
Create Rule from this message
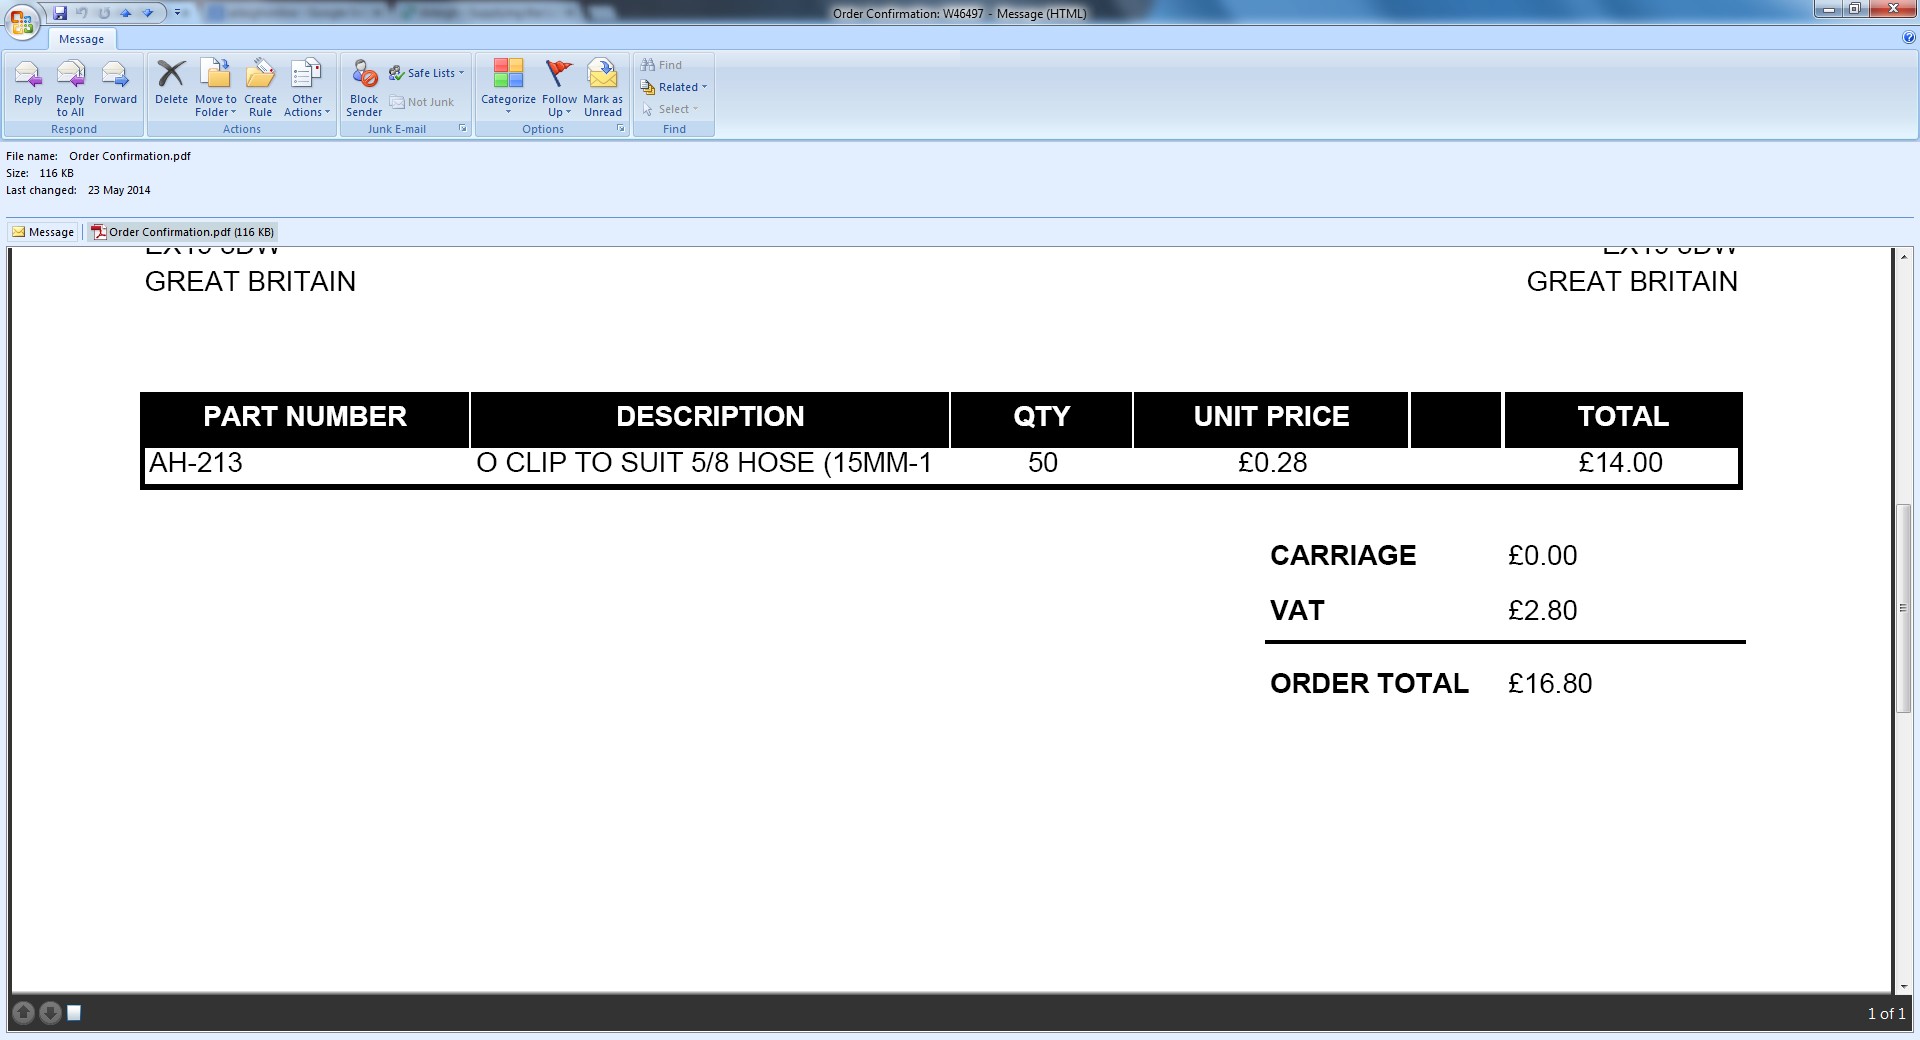260,88
